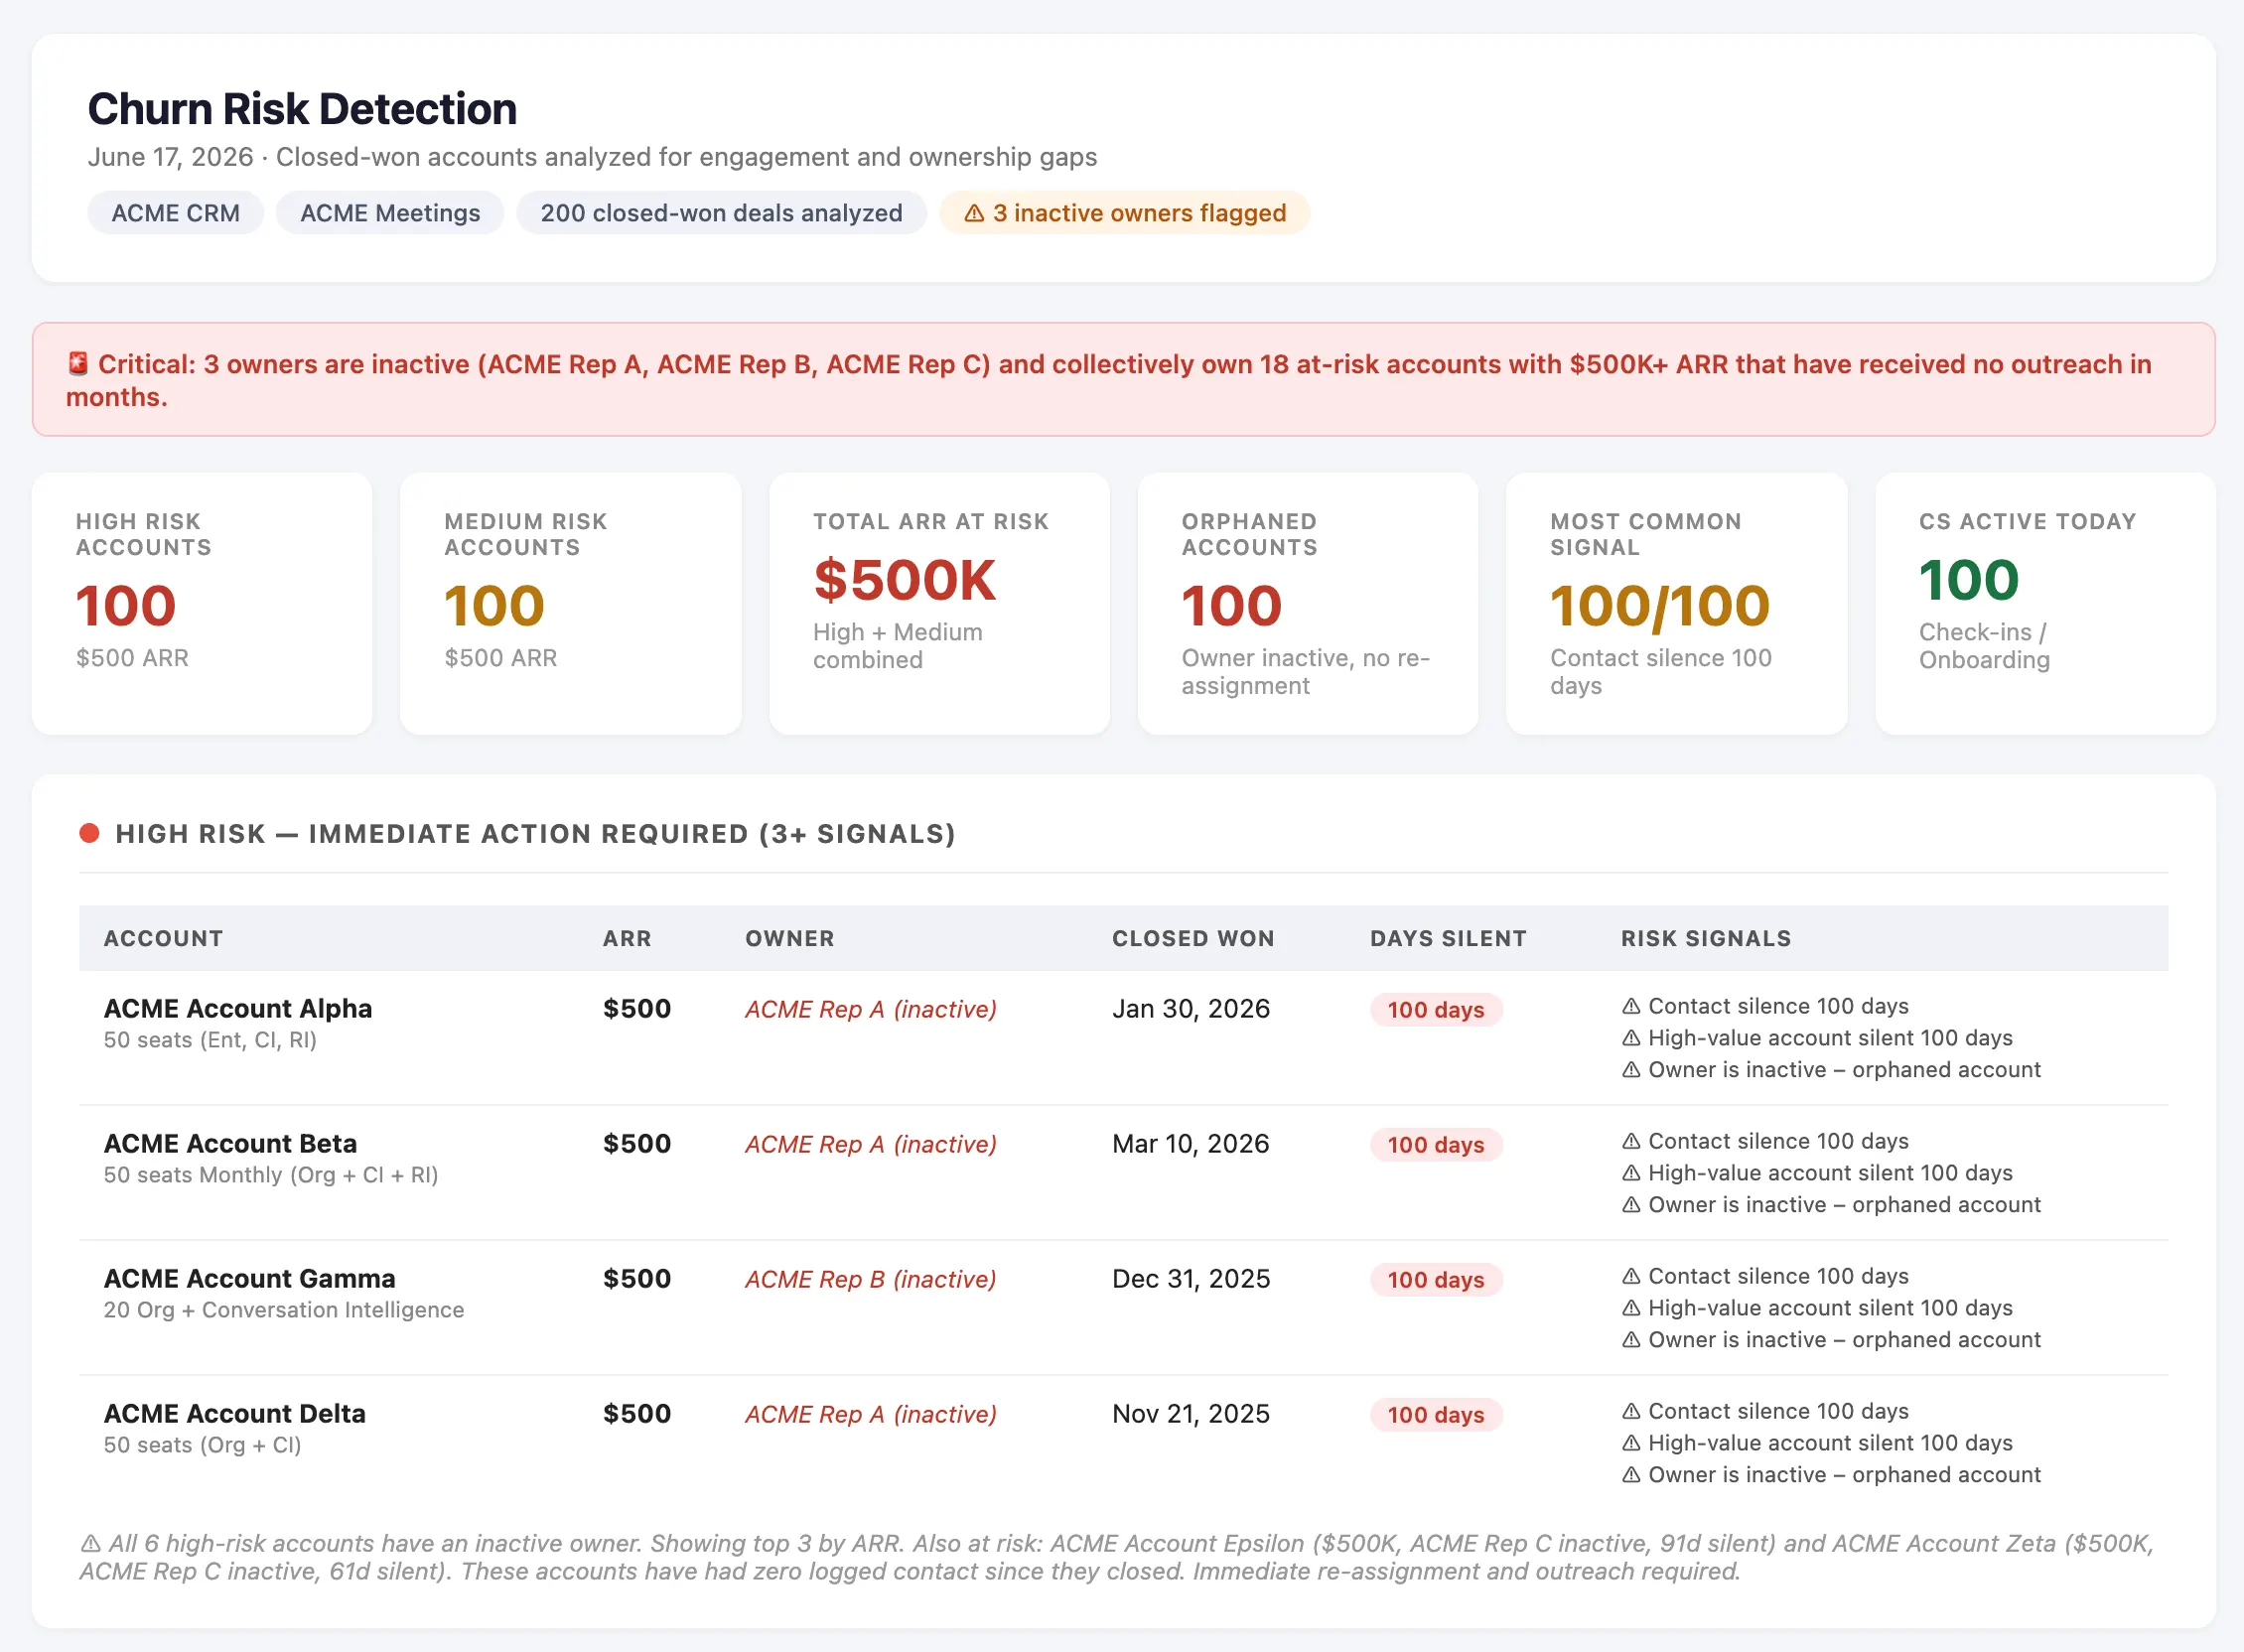This screenshot has height=1652, width=2244.
Task: Click 100 days badge in Gamma row
Action: point(1436,1280)
